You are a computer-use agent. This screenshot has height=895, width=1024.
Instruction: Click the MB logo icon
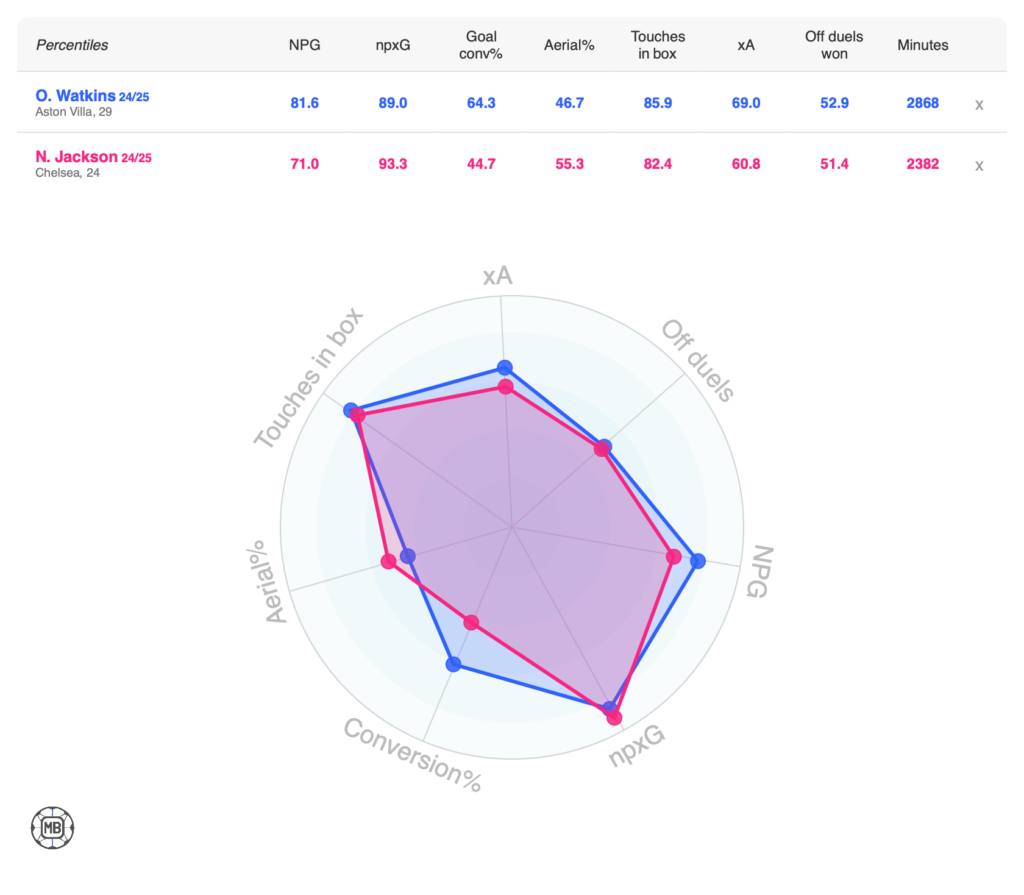pos(53,828)
